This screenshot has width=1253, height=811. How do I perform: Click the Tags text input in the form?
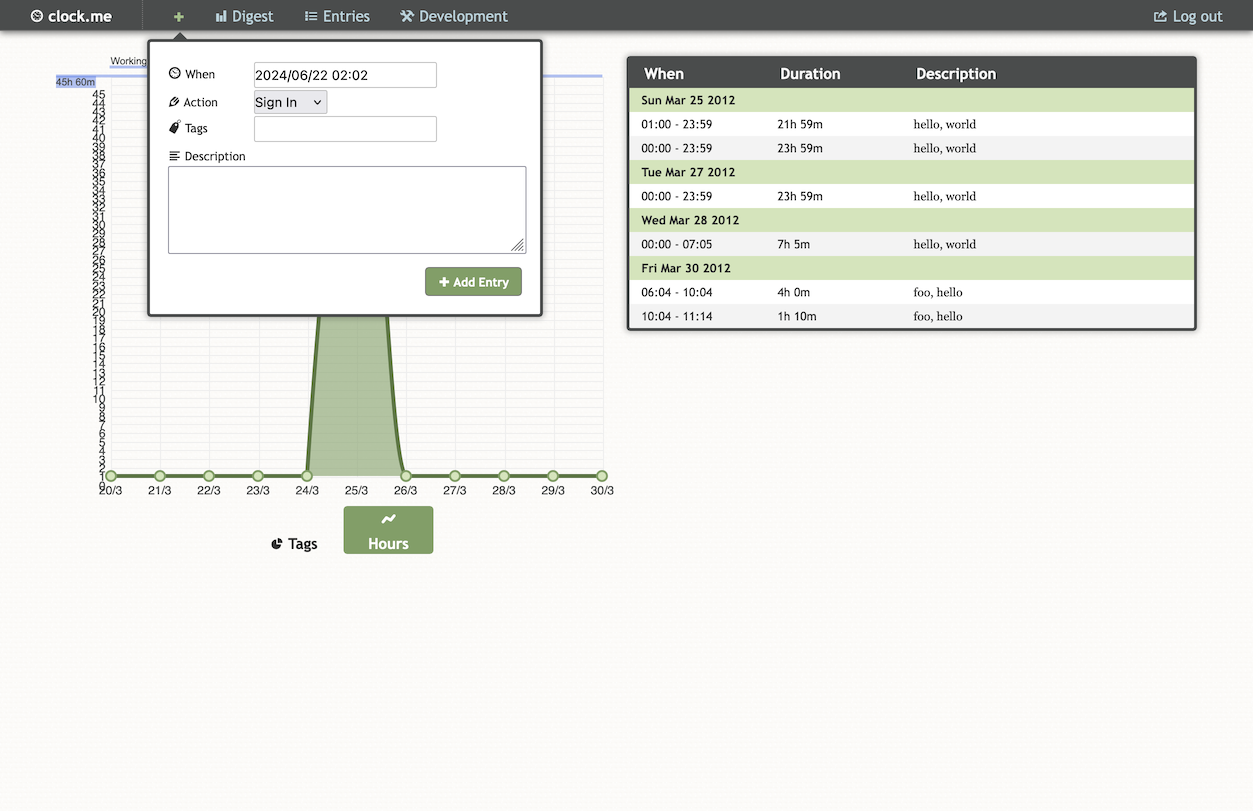[x=345, y=129]
